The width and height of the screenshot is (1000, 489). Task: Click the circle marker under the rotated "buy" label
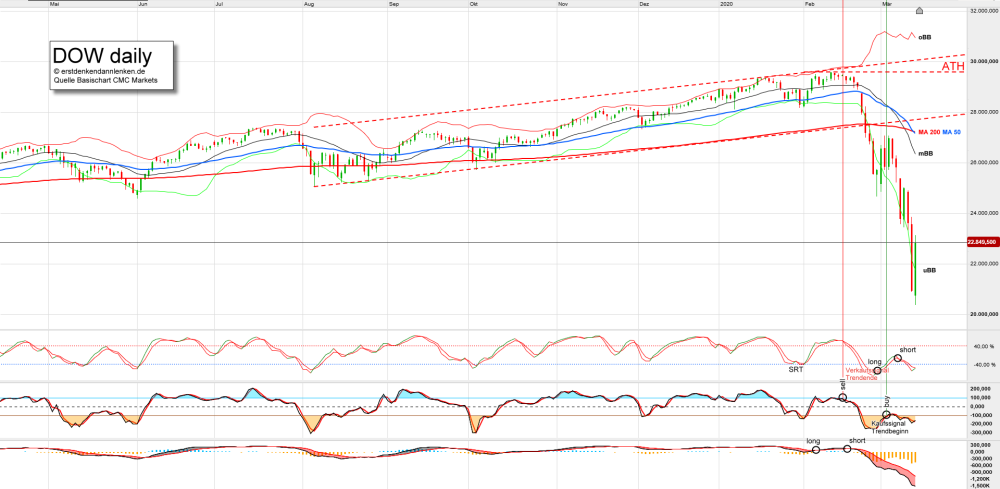[x=886, y=415]
